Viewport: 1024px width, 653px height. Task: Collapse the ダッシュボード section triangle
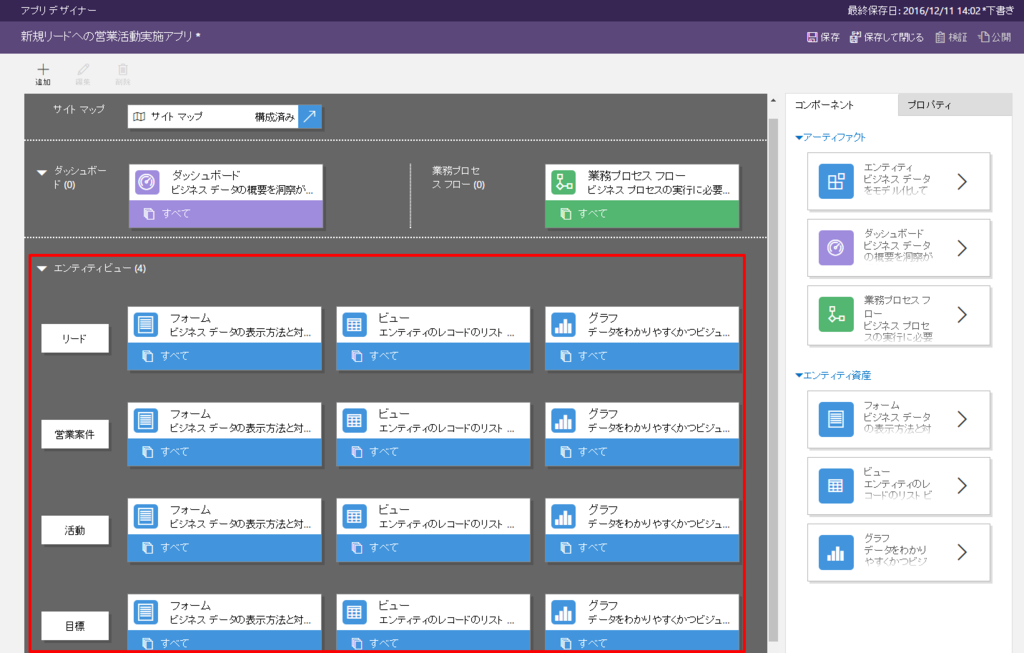(x=42, y=172)
